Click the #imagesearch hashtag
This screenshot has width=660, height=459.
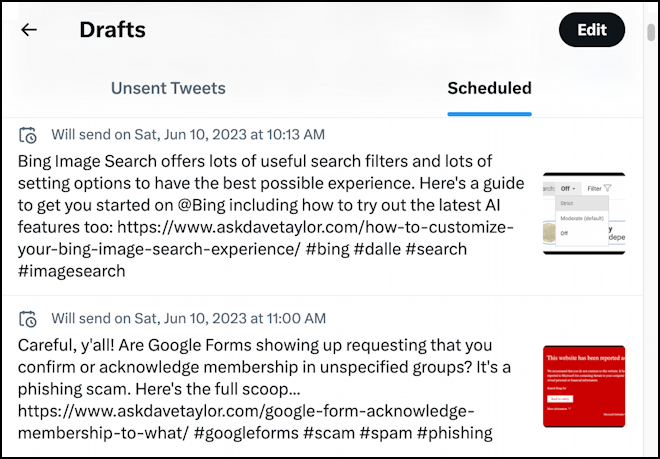(72, 271)
